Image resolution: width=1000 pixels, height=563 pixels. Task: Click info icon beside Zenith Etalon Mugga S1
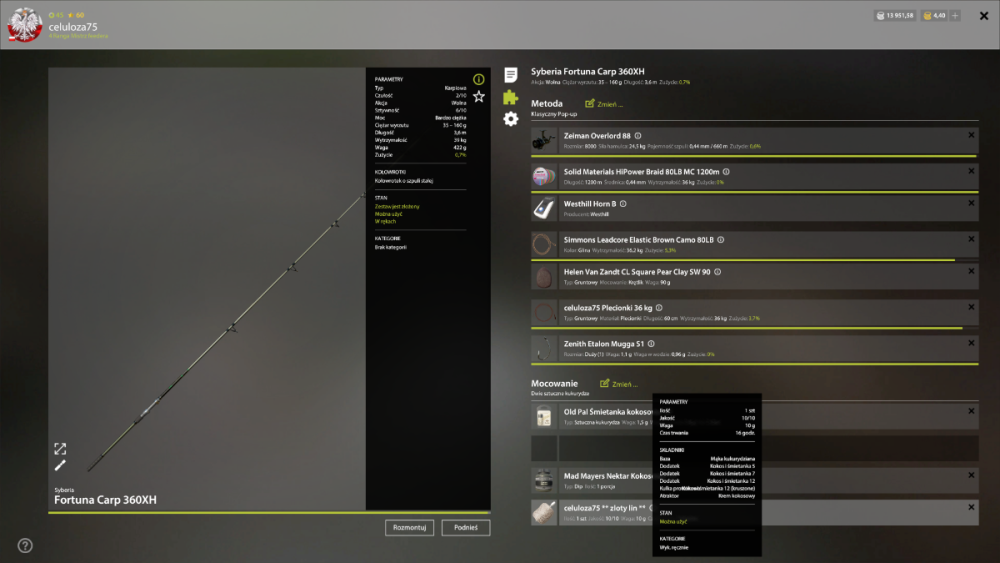pyautogui.click(x=651, y=344)
